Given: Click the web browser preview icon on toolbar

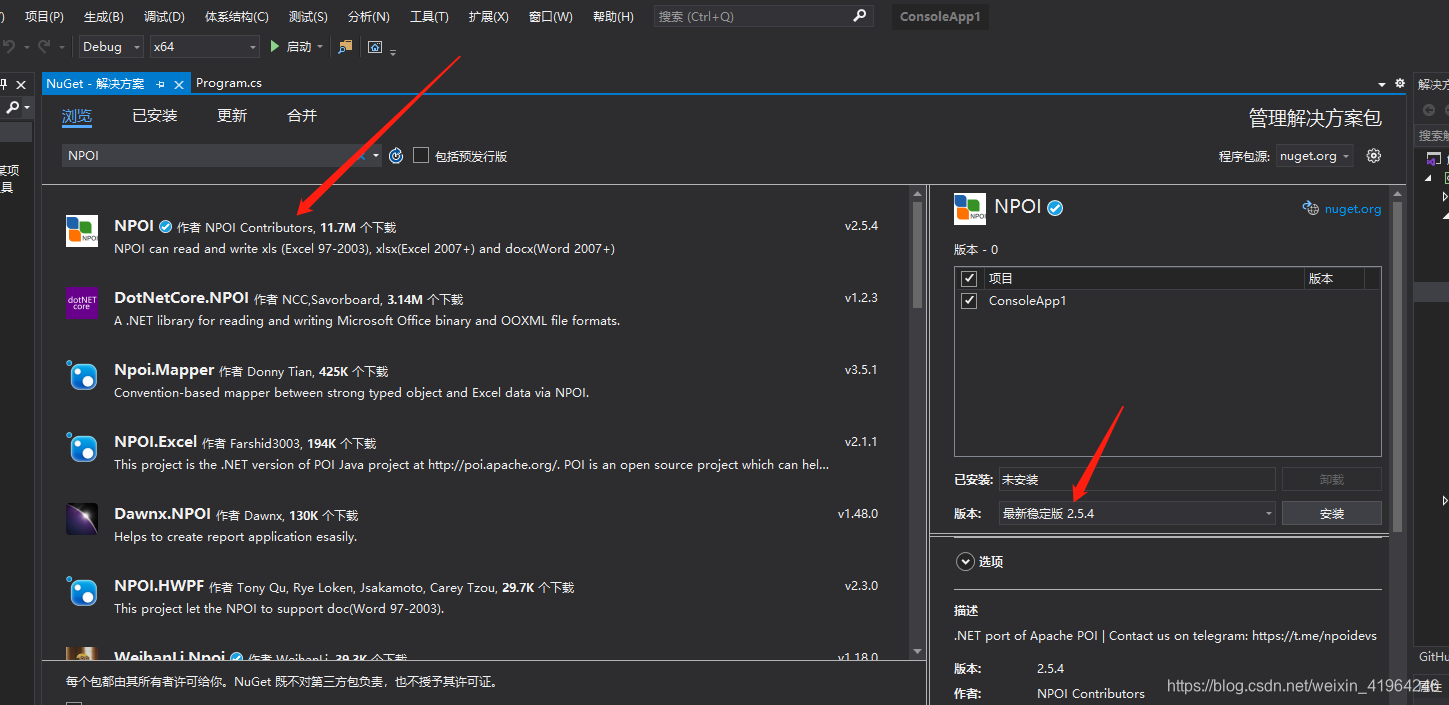Looking at the screenshot, I should tap(374, 46).
